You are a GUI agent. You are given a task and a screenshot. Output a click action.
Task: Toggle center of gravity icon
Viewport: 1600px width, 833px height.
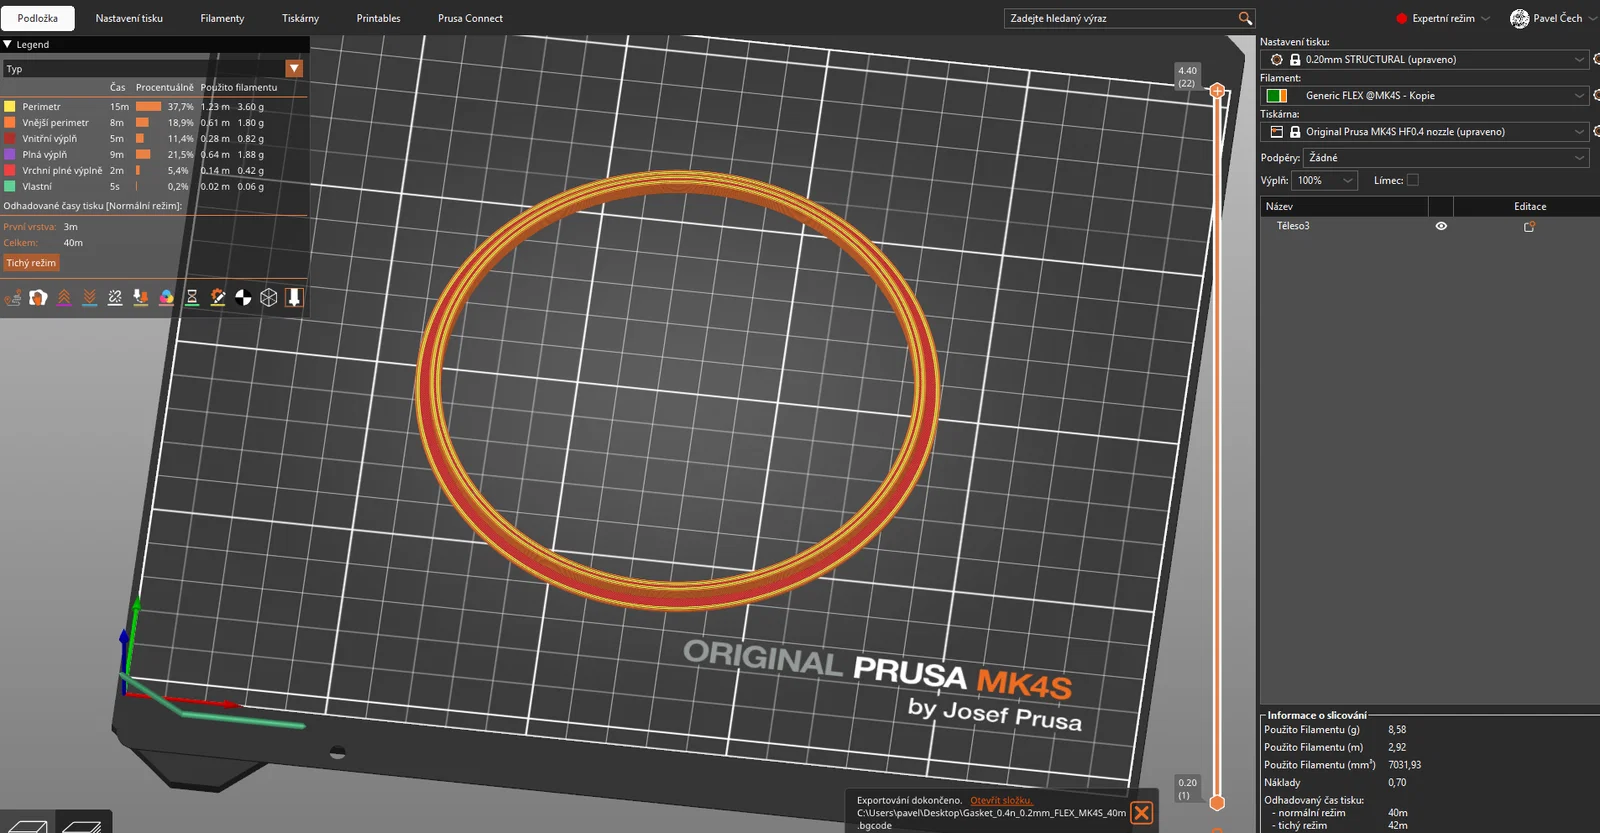[243, 298]
